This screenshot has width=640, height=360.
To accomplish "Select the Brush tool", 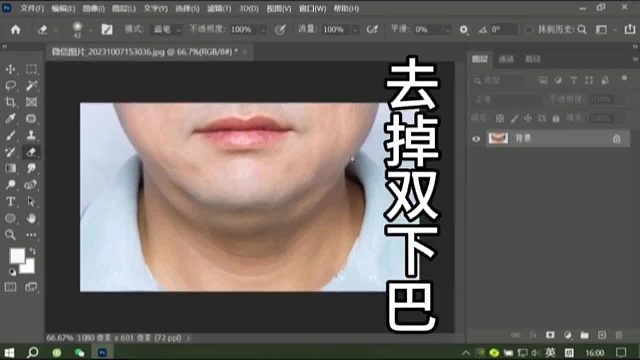I will 11,135.
